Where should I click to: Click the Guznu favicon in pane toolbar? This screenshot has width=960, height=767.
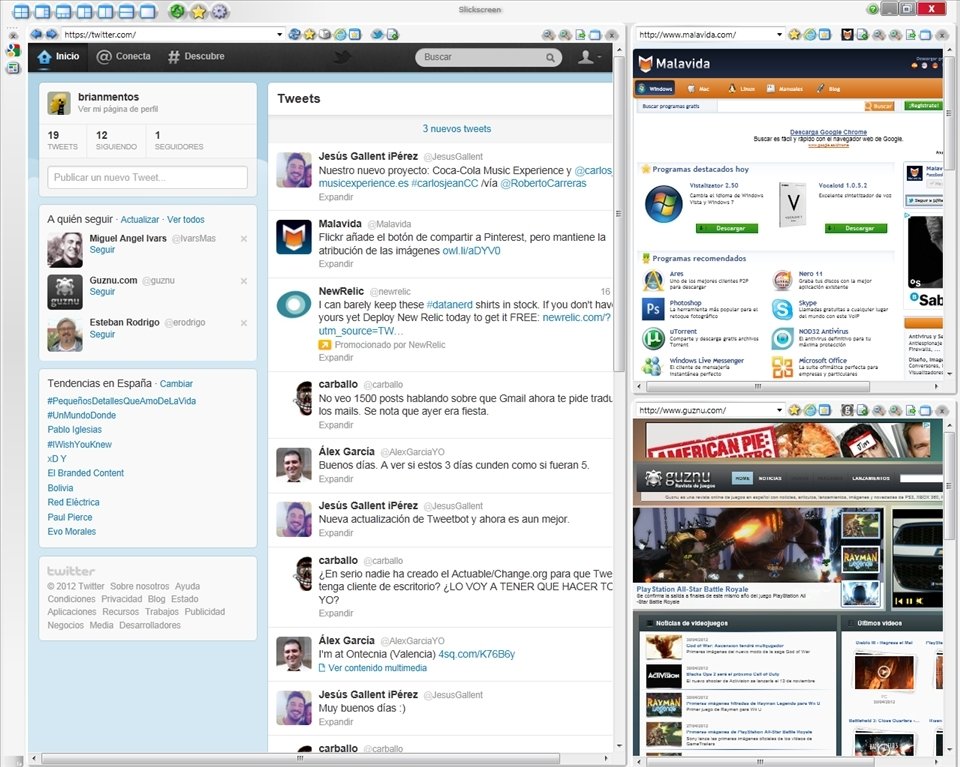tap(847, 410)
